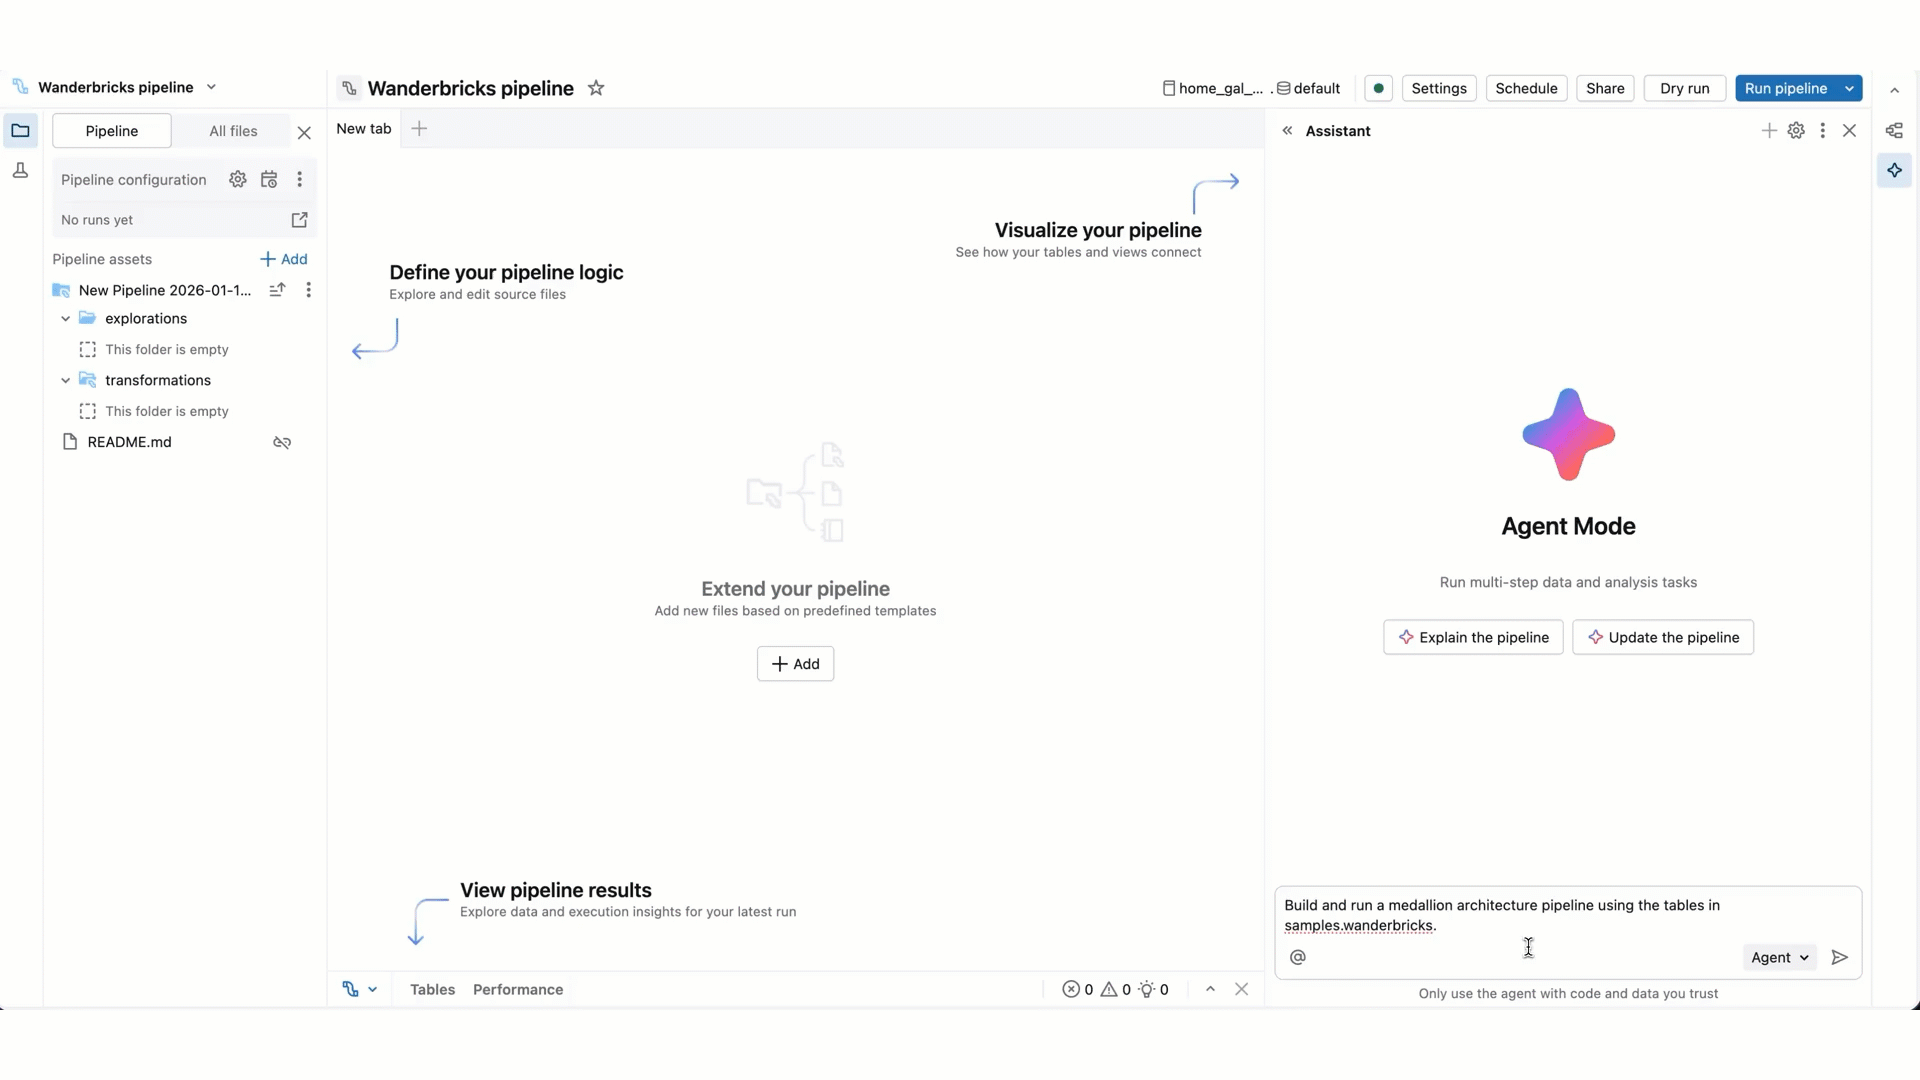This screenshot has height=1080, width=1920.
Task: Click the schedule calendar icon in Pipeline configuration
Action: [x=268, y=179]
